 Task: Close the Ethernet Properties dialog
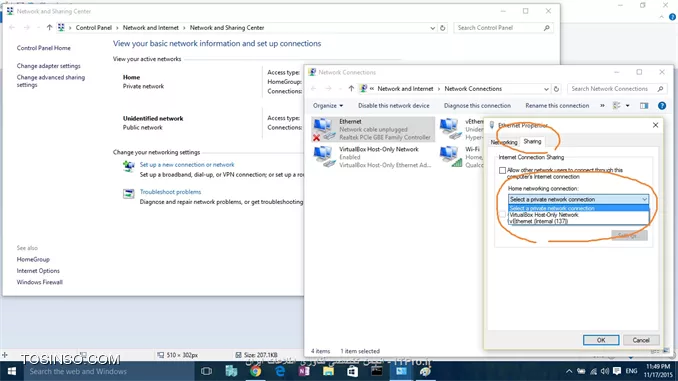[656, 125]
